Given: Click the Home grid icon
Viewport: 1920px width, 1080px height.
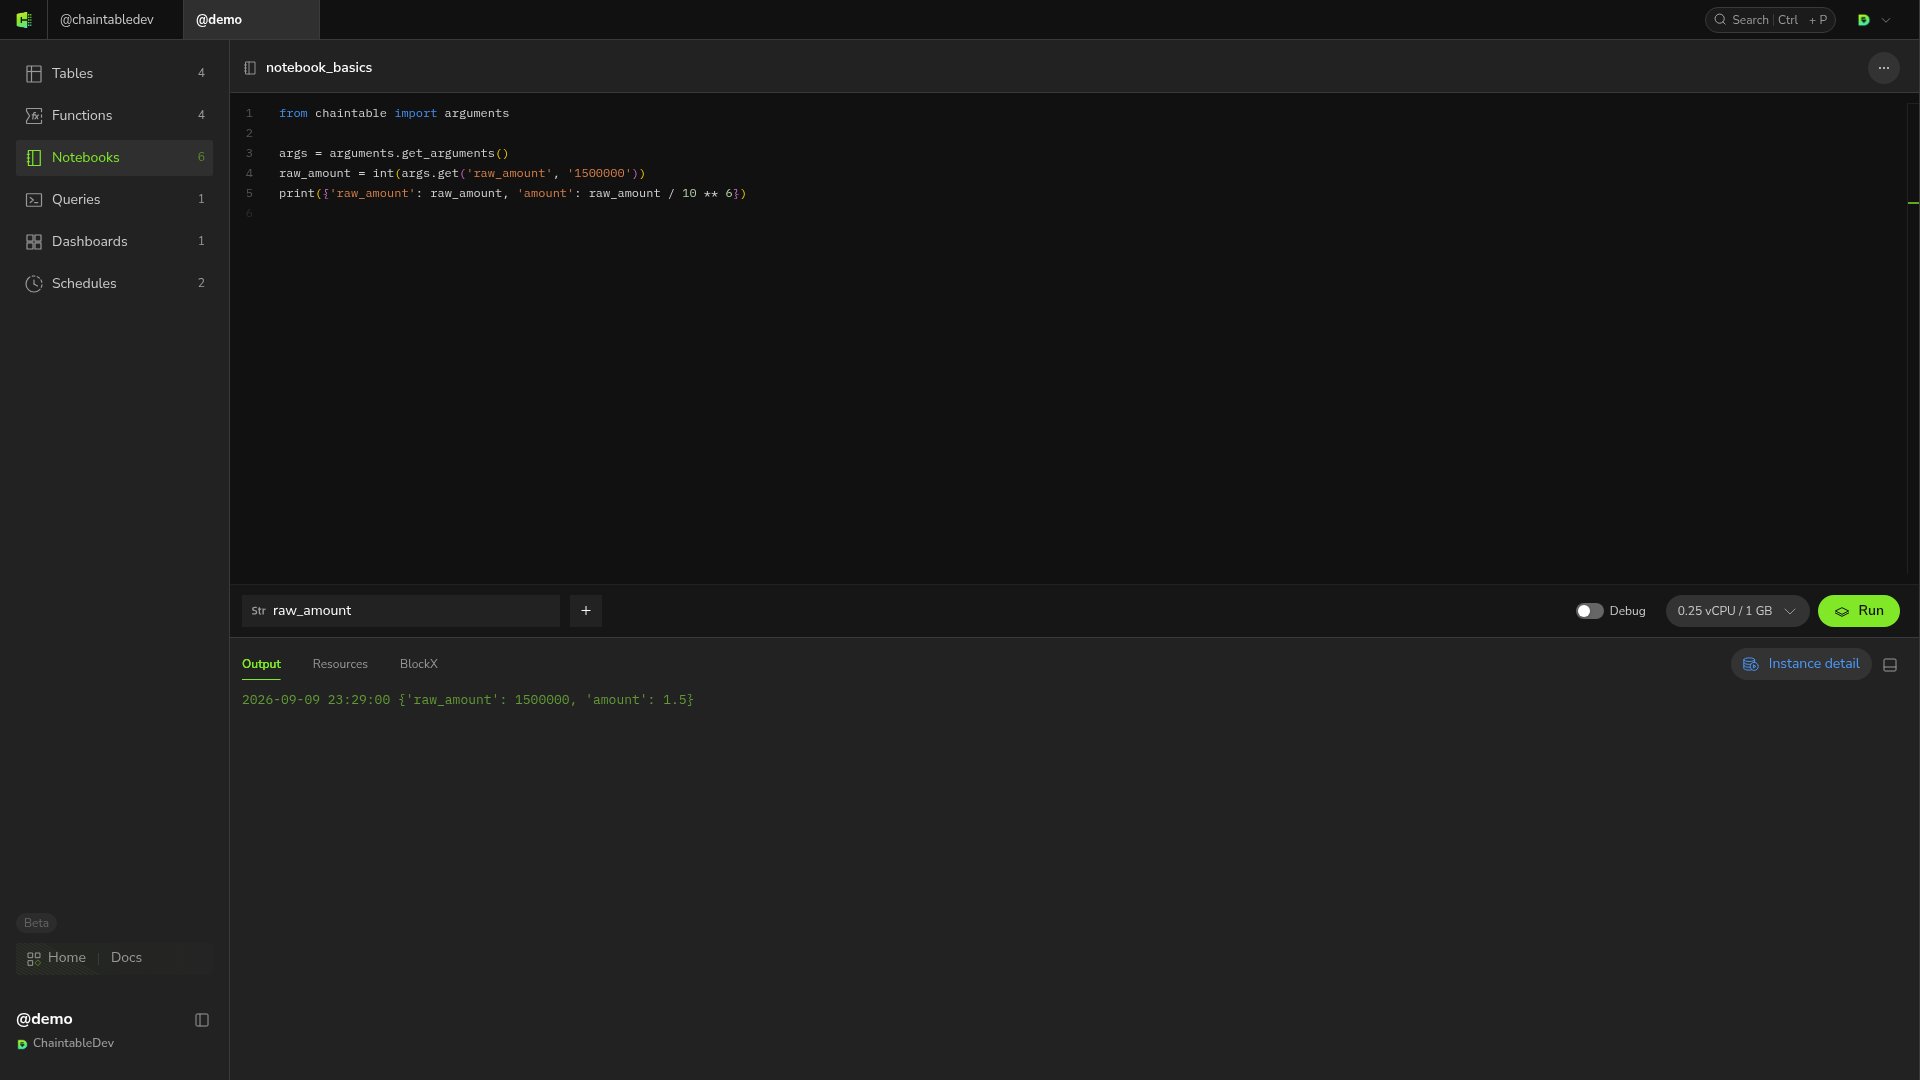Looking at the screenshot, I should point(34,958).
